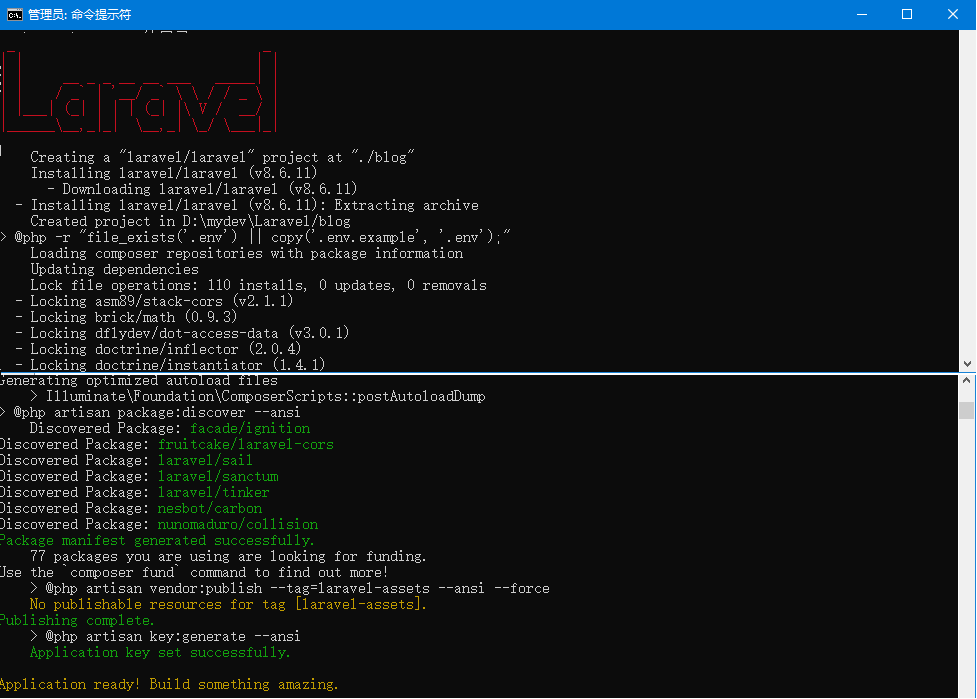Click green 'laravel/sanctum' package name
The width and height of the screenshot is (977, 699).
pos(218,477)
